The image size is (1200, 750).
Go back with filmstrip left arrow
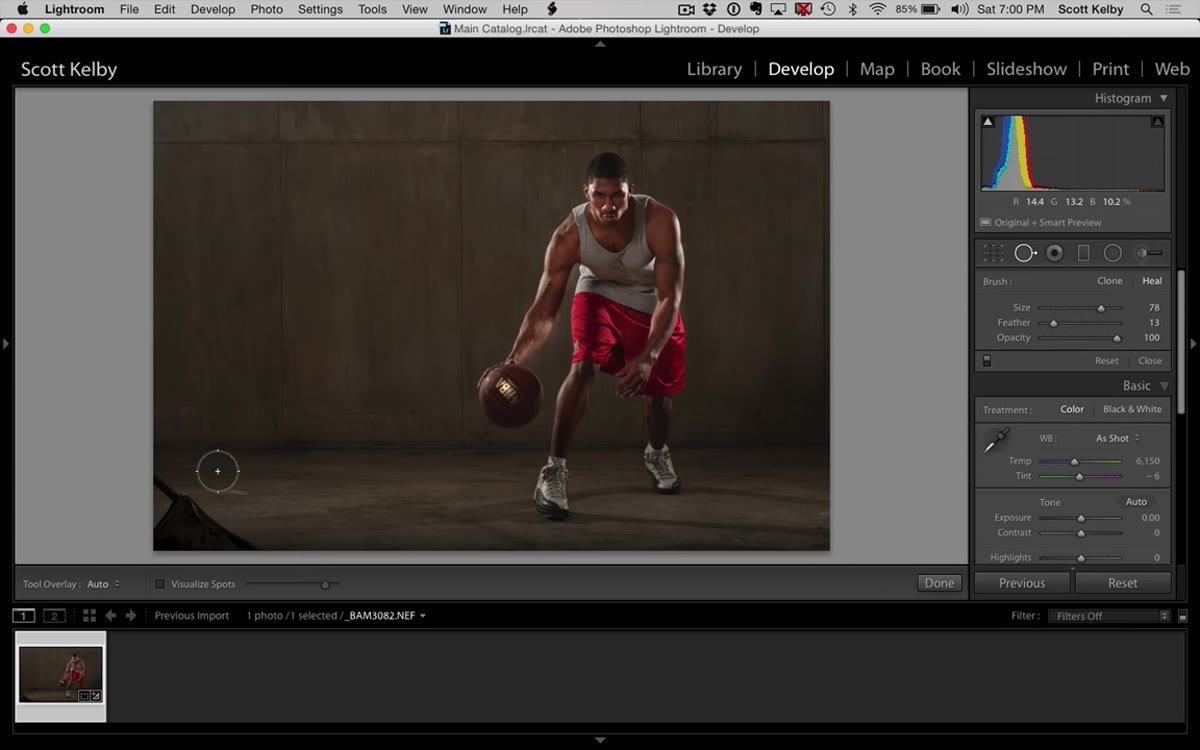[x=111, y=616]
